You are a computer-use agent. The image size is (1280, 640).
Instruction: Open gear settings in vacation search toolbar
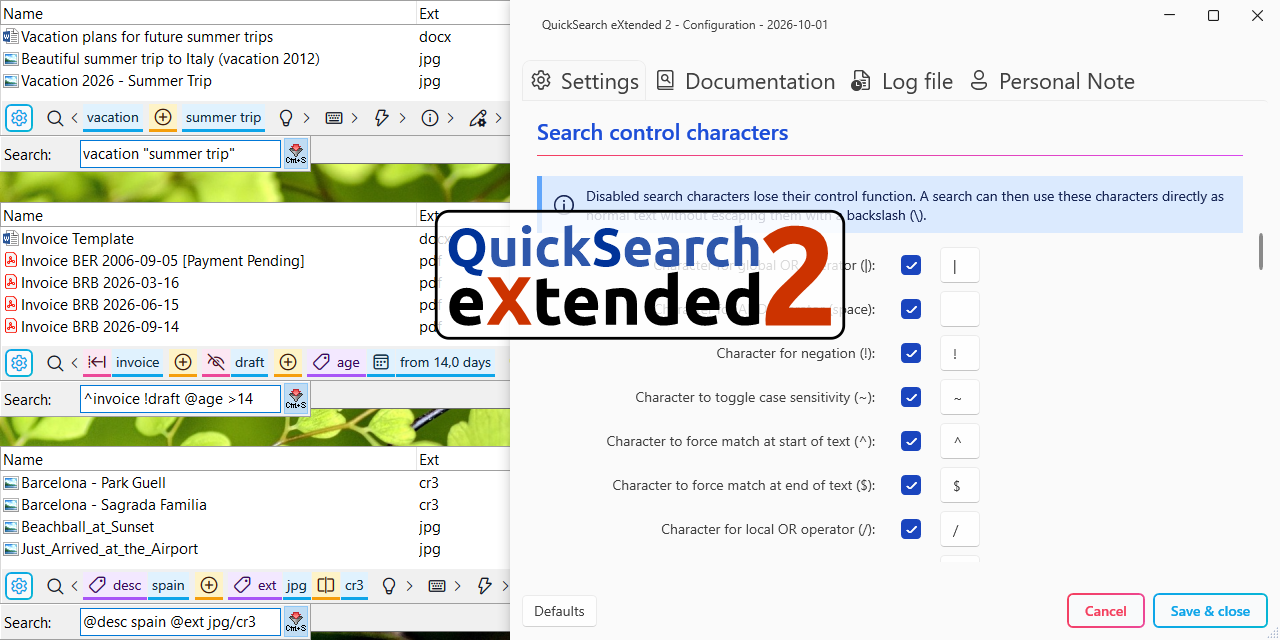click(x=20, y=118)
